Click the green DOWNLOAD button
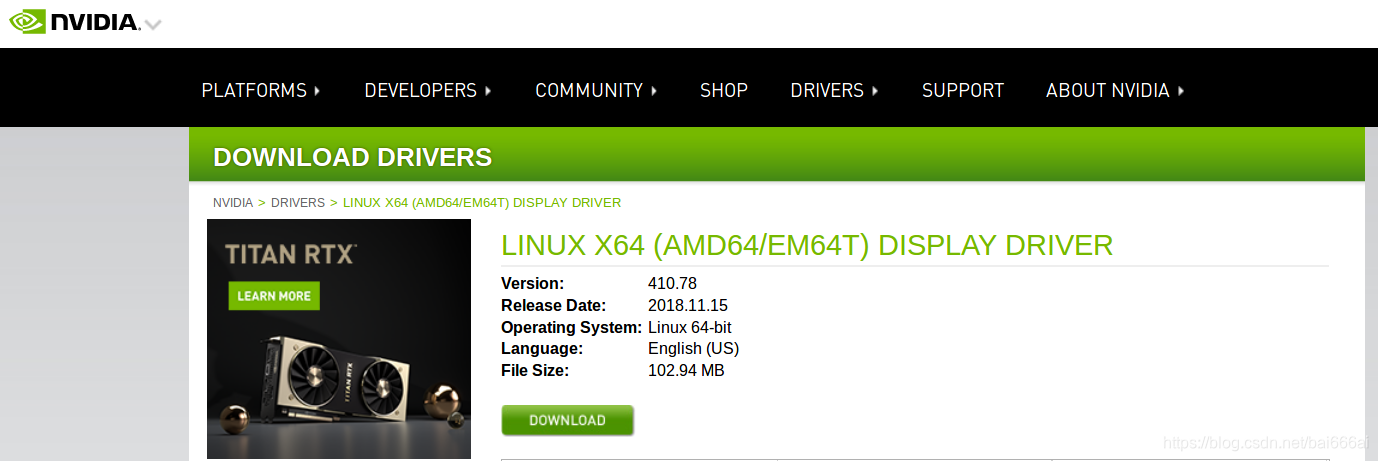This screenshot has height=461, width=1378. 568,420
